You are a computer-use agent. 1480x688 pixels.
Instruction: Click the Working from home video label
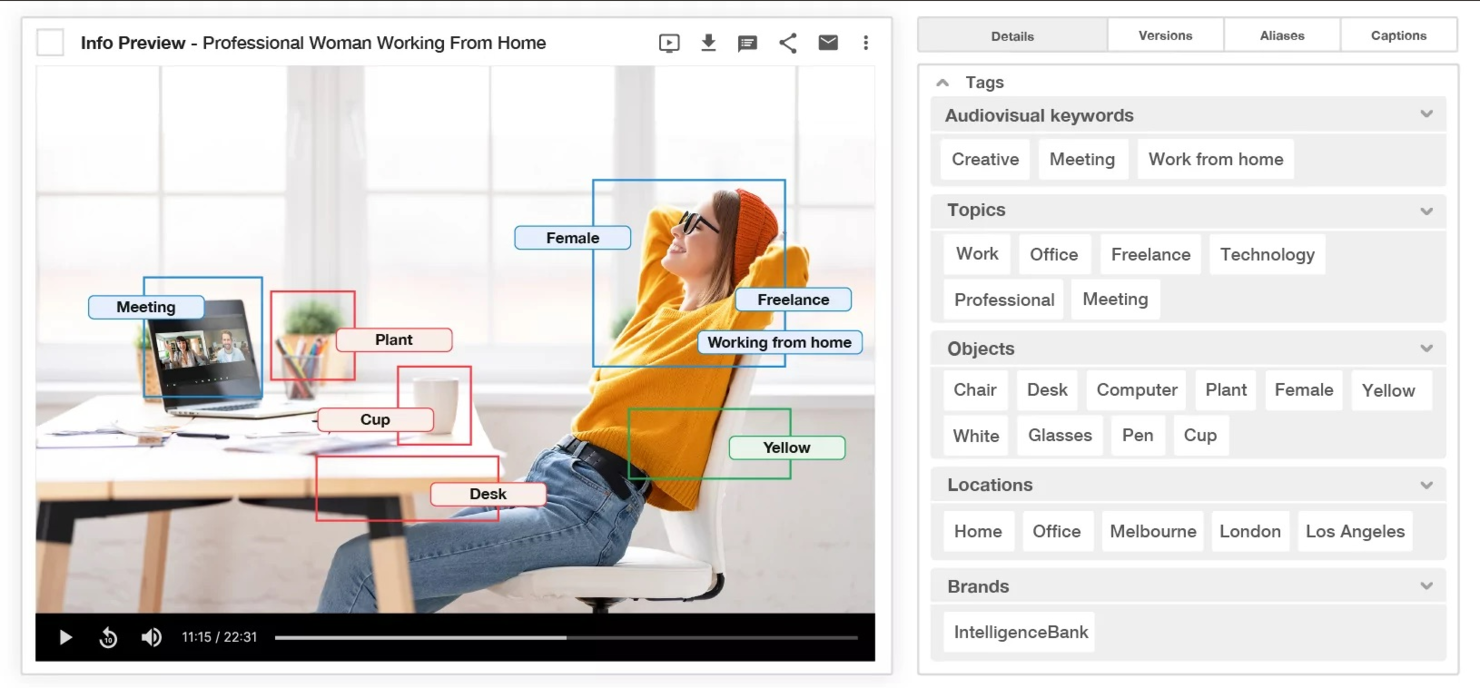(x=780, y=342)
